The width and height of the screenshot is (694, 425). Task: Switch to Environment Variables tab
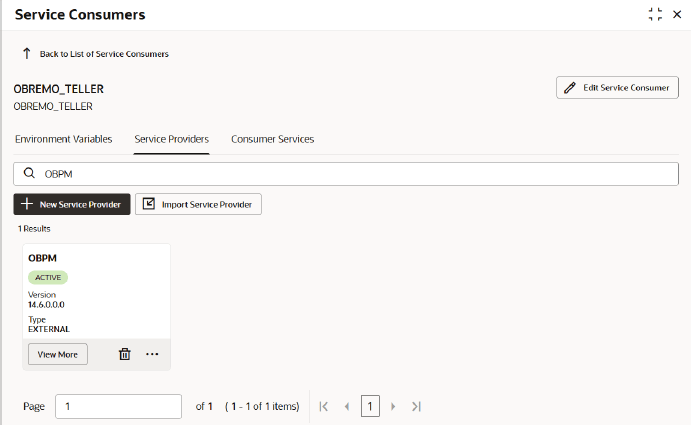click(x=64, y=139)
